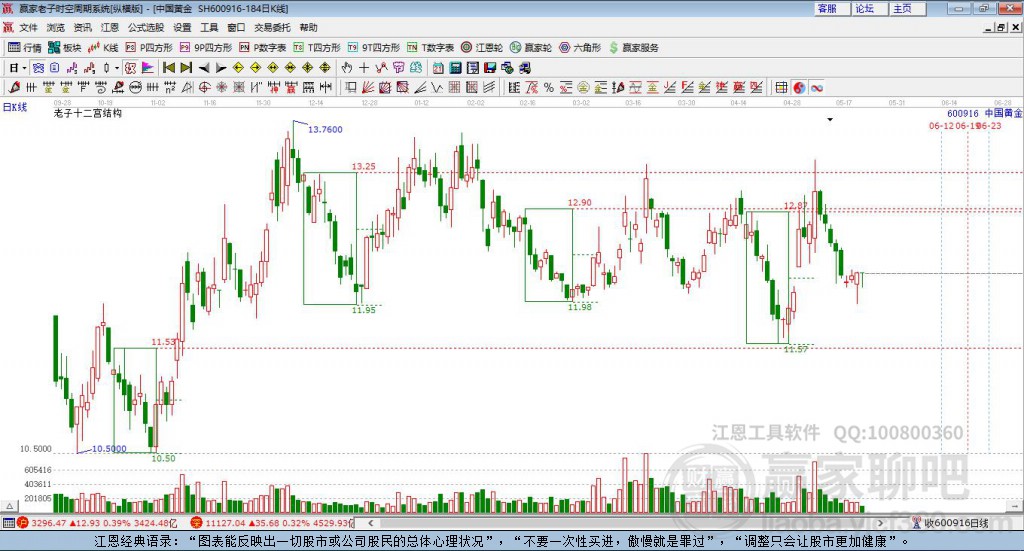Toggle the colored flag icon in toolbar
This screenshot has height=551, width=1024.
pos(148,68)
